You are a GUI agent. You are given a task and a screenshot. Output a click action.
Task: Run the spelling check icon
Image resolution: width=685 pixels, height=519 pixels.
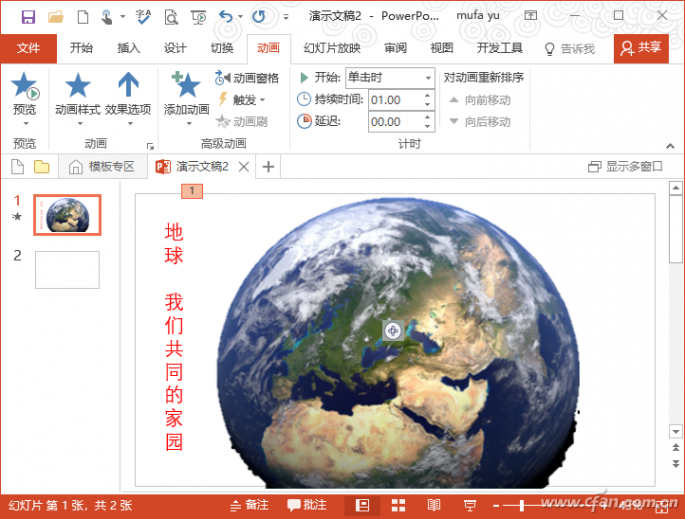click(x=143, y=17)
